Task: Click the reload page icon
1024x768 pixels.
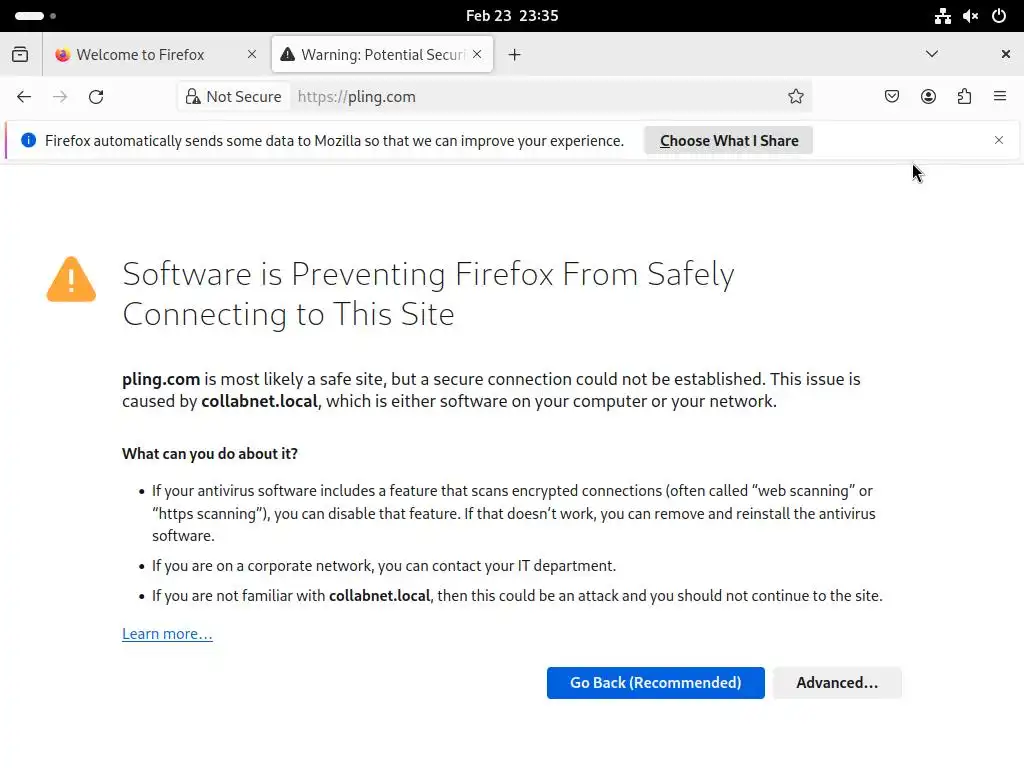Action: tap(96, 97)
